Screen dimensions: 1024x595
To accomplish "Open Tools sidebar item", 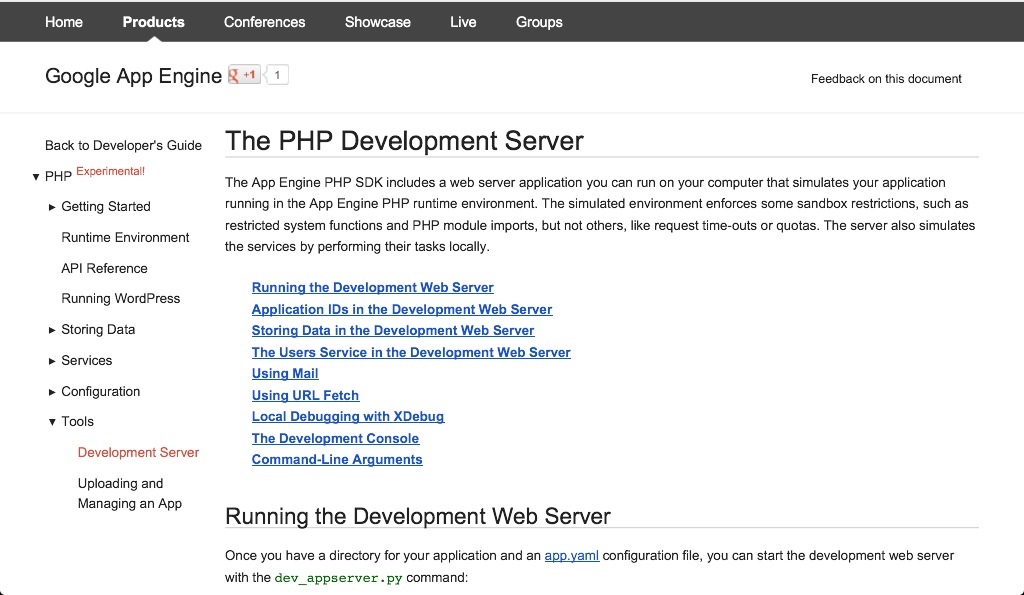I will tap(78, 421).
